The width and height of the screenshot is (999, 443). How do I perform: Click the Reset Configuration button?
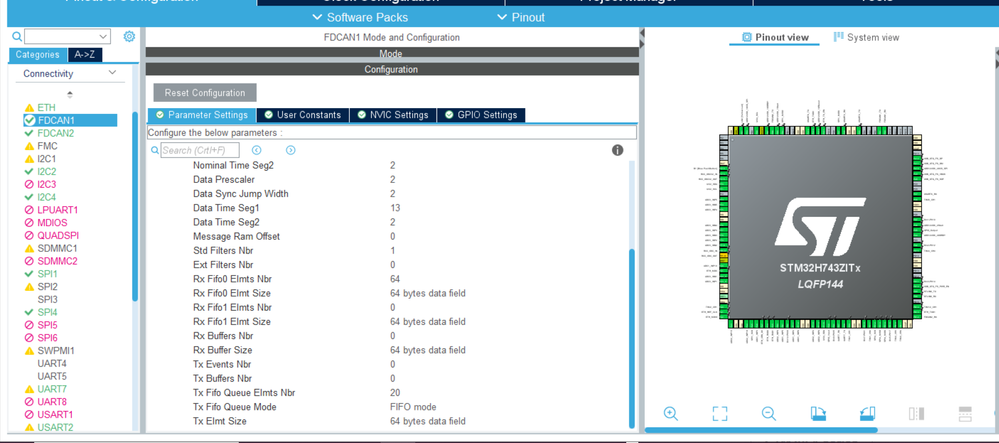pyautogui.click(x=205, y=92)
